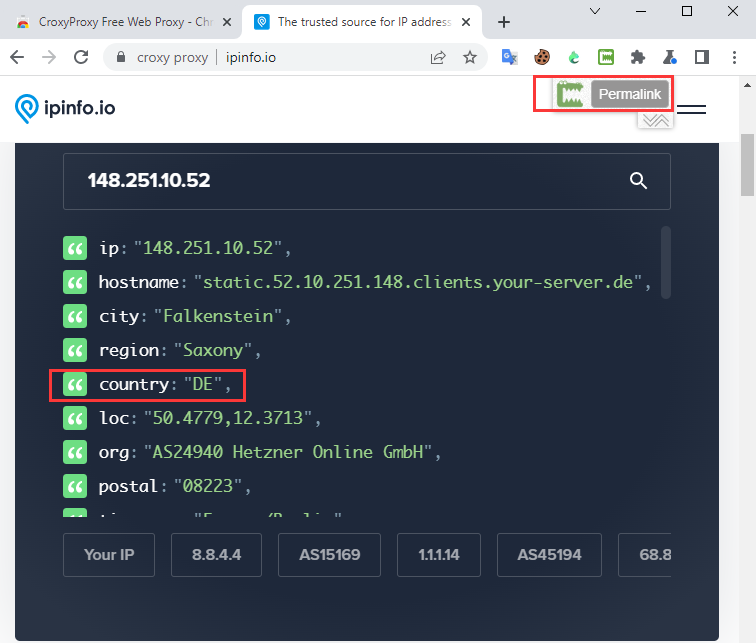756x643 pixels.
Task: Select the AS45194 example button
Action: tap(549, 555)
